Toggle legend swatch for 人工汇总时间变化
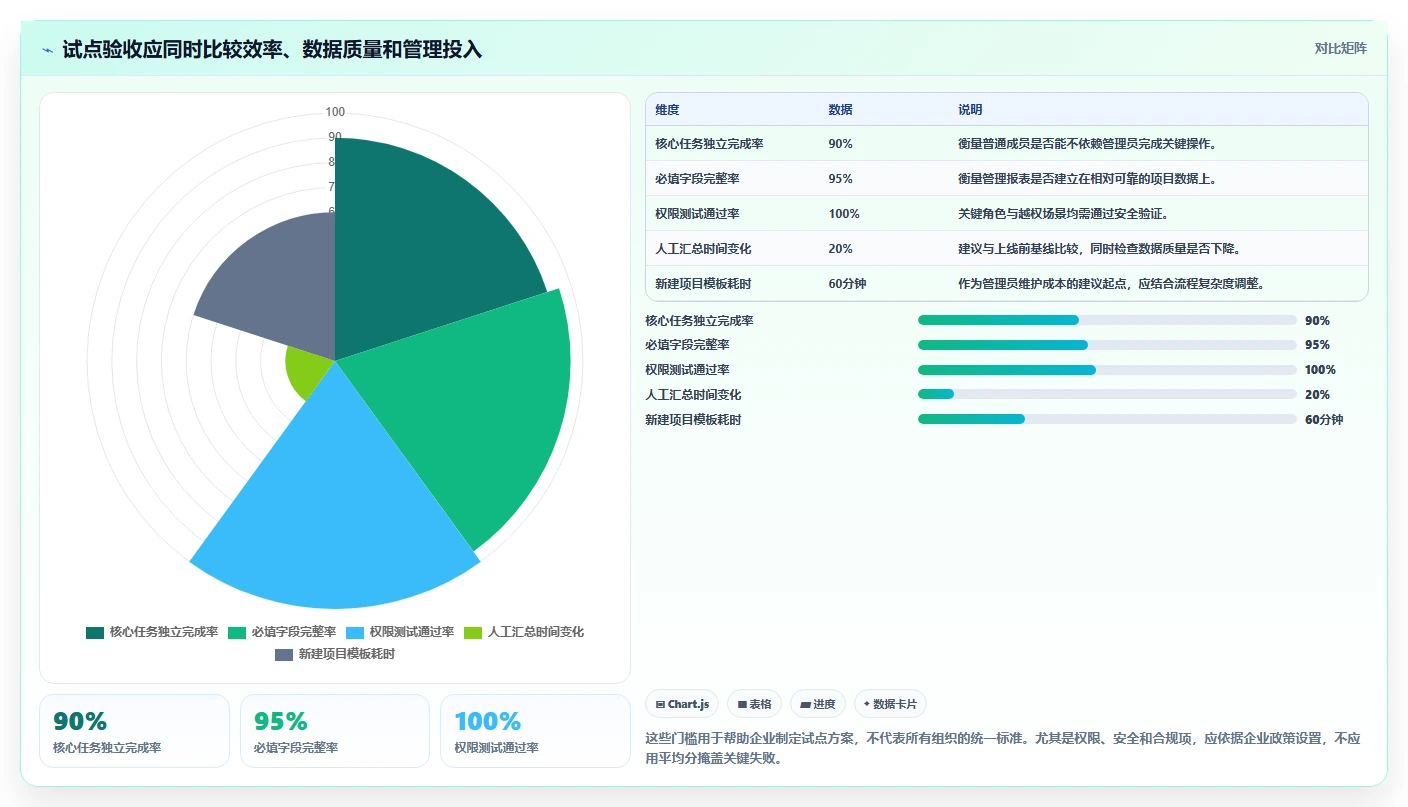The width and height of the screenshot is (1408, 807). pos(473,632)
